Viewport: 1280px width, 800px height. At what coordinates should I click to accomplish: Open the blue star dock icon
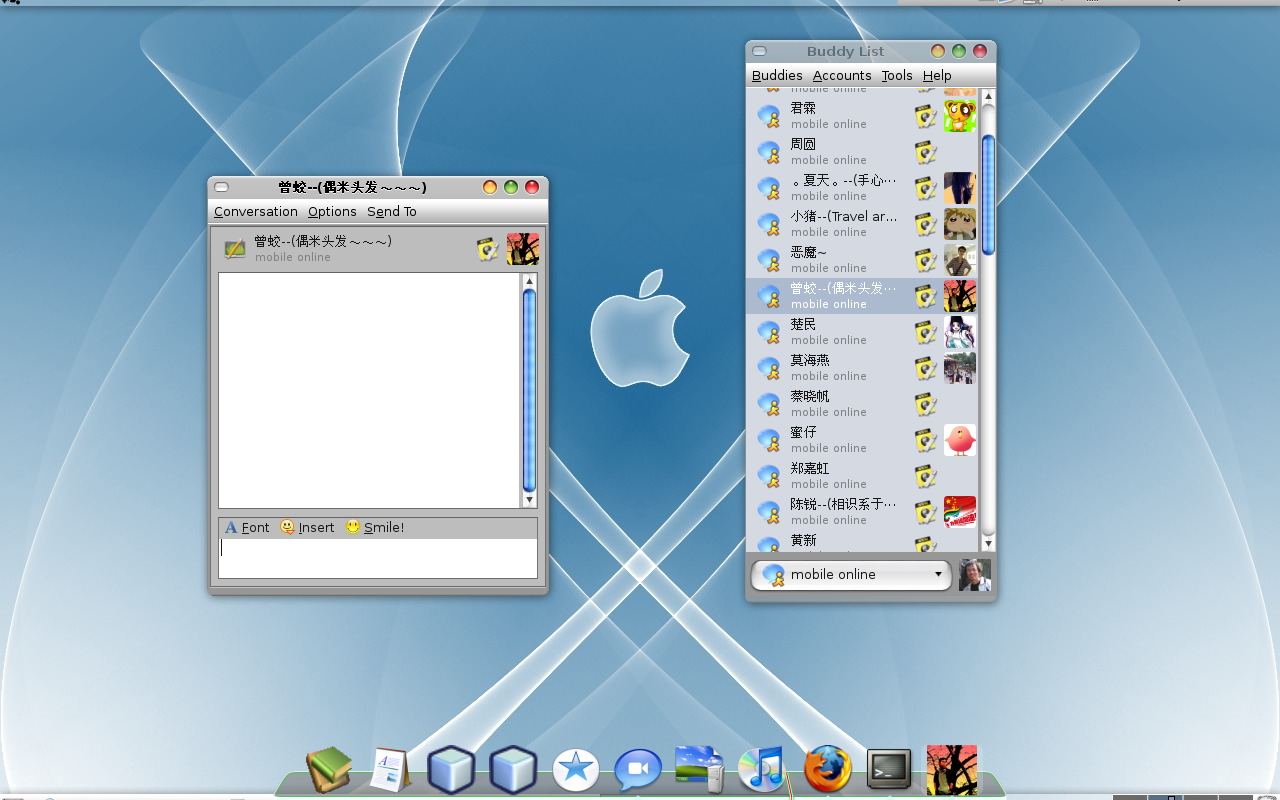[x=576, y=770]
